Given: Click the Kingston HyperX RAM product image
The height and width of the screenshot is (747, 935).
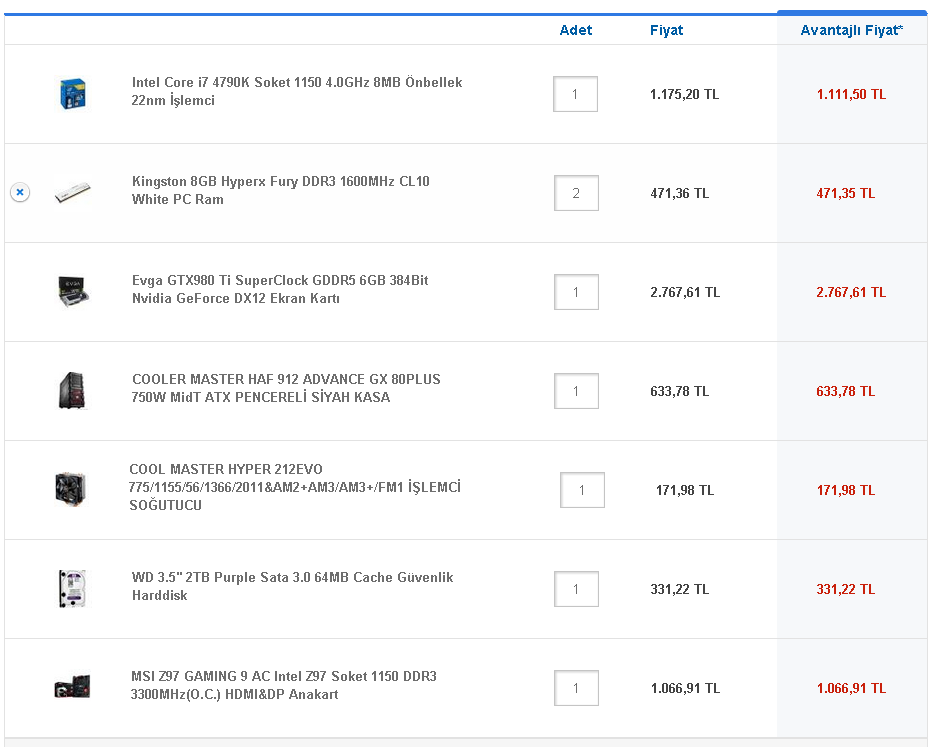Looking at the screenshot, I should pos(73,192).
